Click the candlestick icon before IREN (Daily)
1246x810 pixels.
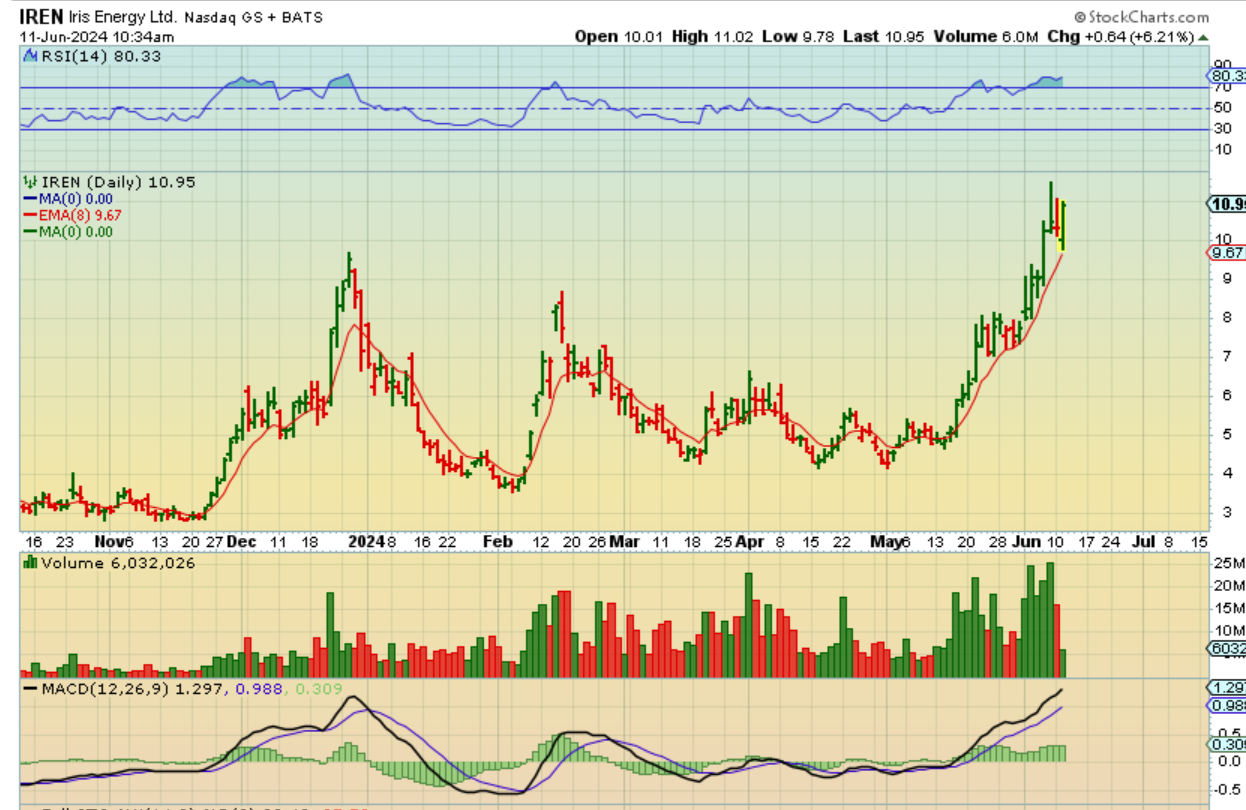[x=30, y=182]
